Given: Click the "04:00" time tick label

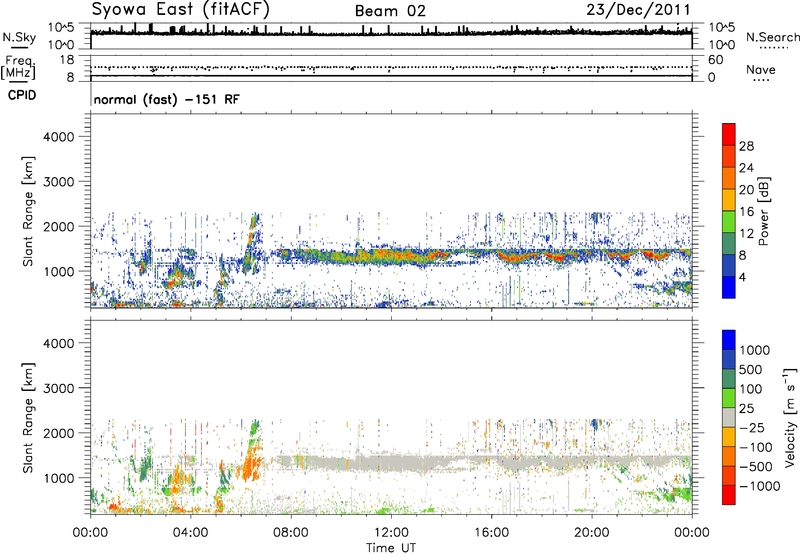Looking at the screenshot, I should [x=190, y=533].
